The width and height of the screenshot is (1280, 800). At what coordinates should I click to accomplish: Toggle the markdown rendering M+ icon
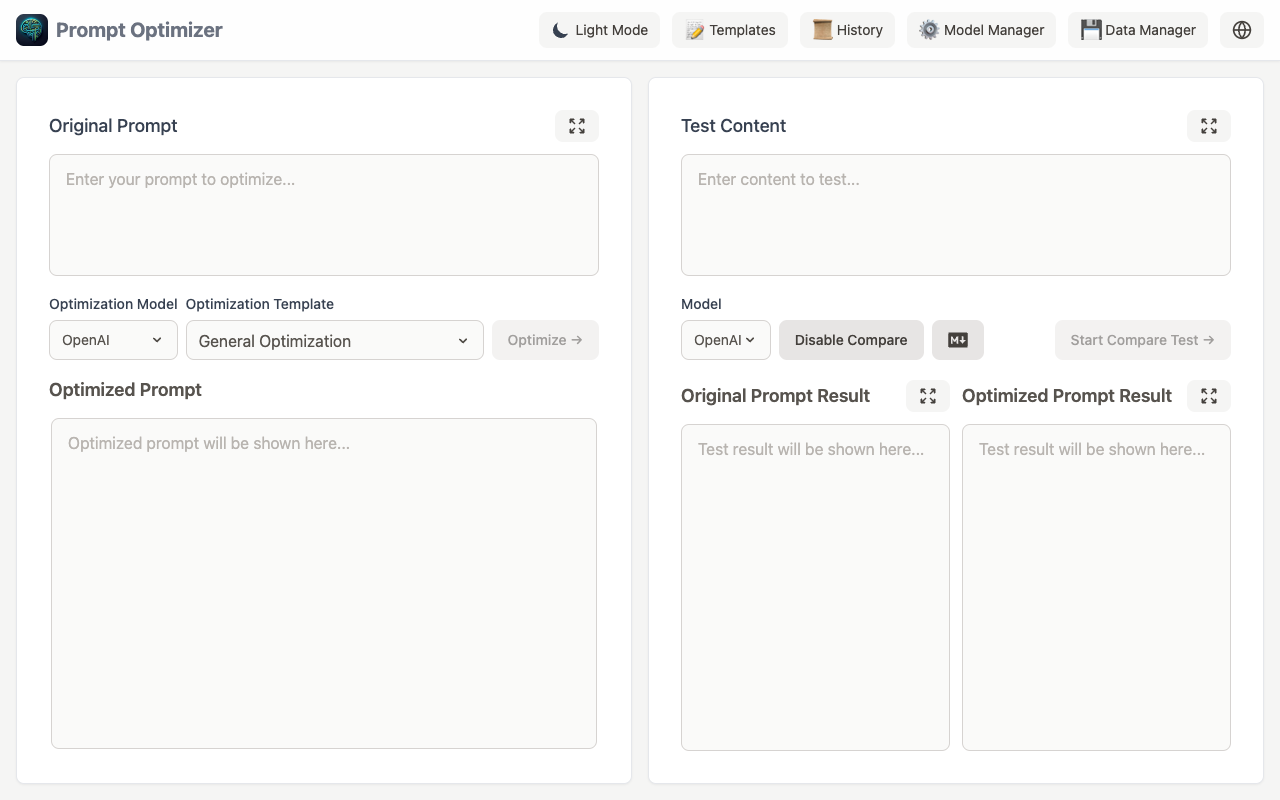click(957, 340)
